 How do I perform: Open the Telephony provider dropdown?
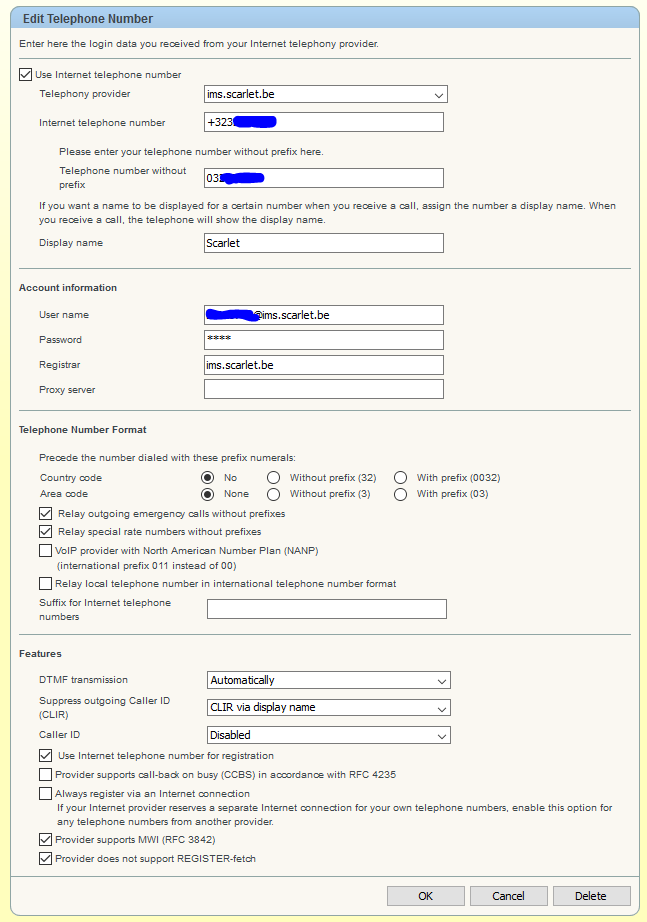325,95
